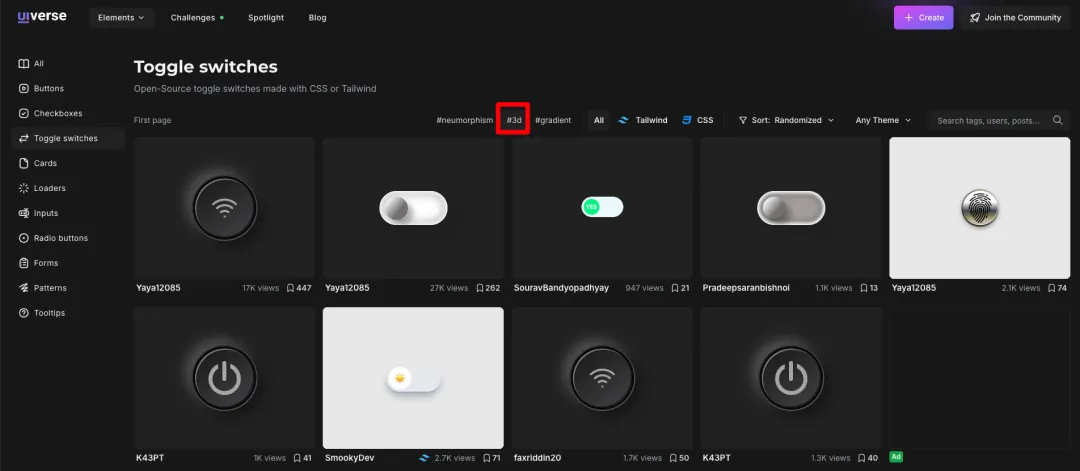Open SouravBandyopadhyay's profile link
Viewport: 1080px width, 471px height.
(561, 288)
